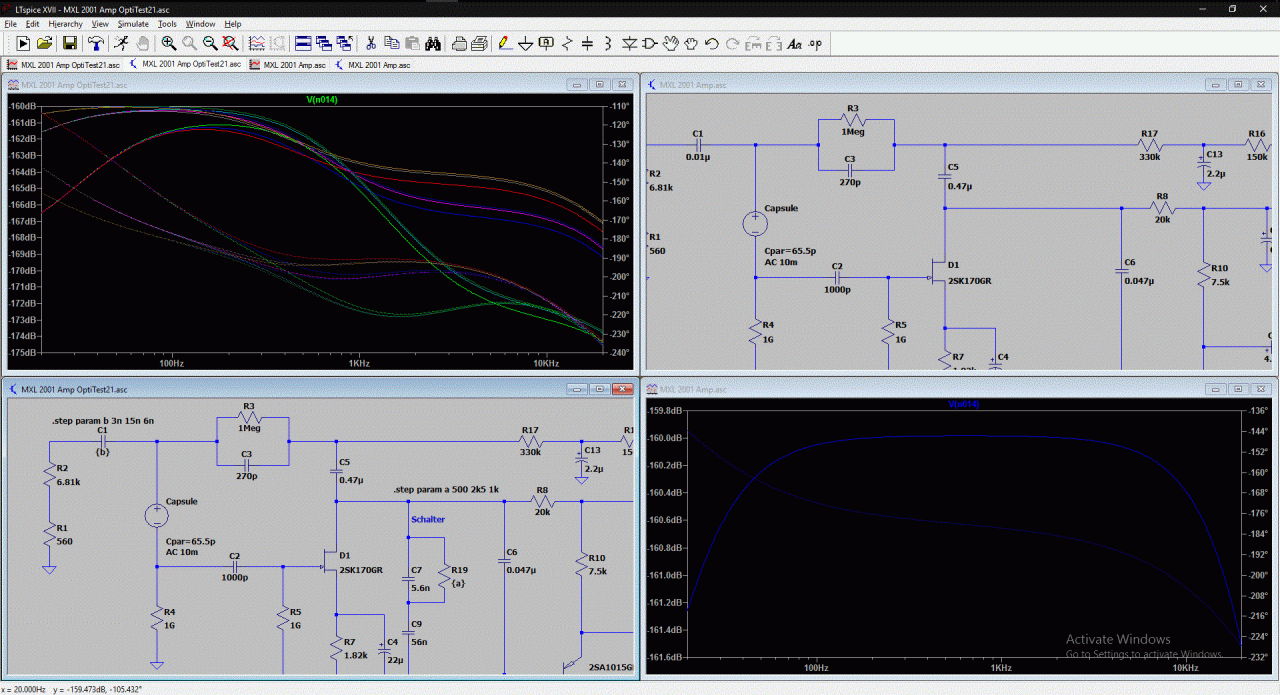Open the Tools menu

pos(167,23)
